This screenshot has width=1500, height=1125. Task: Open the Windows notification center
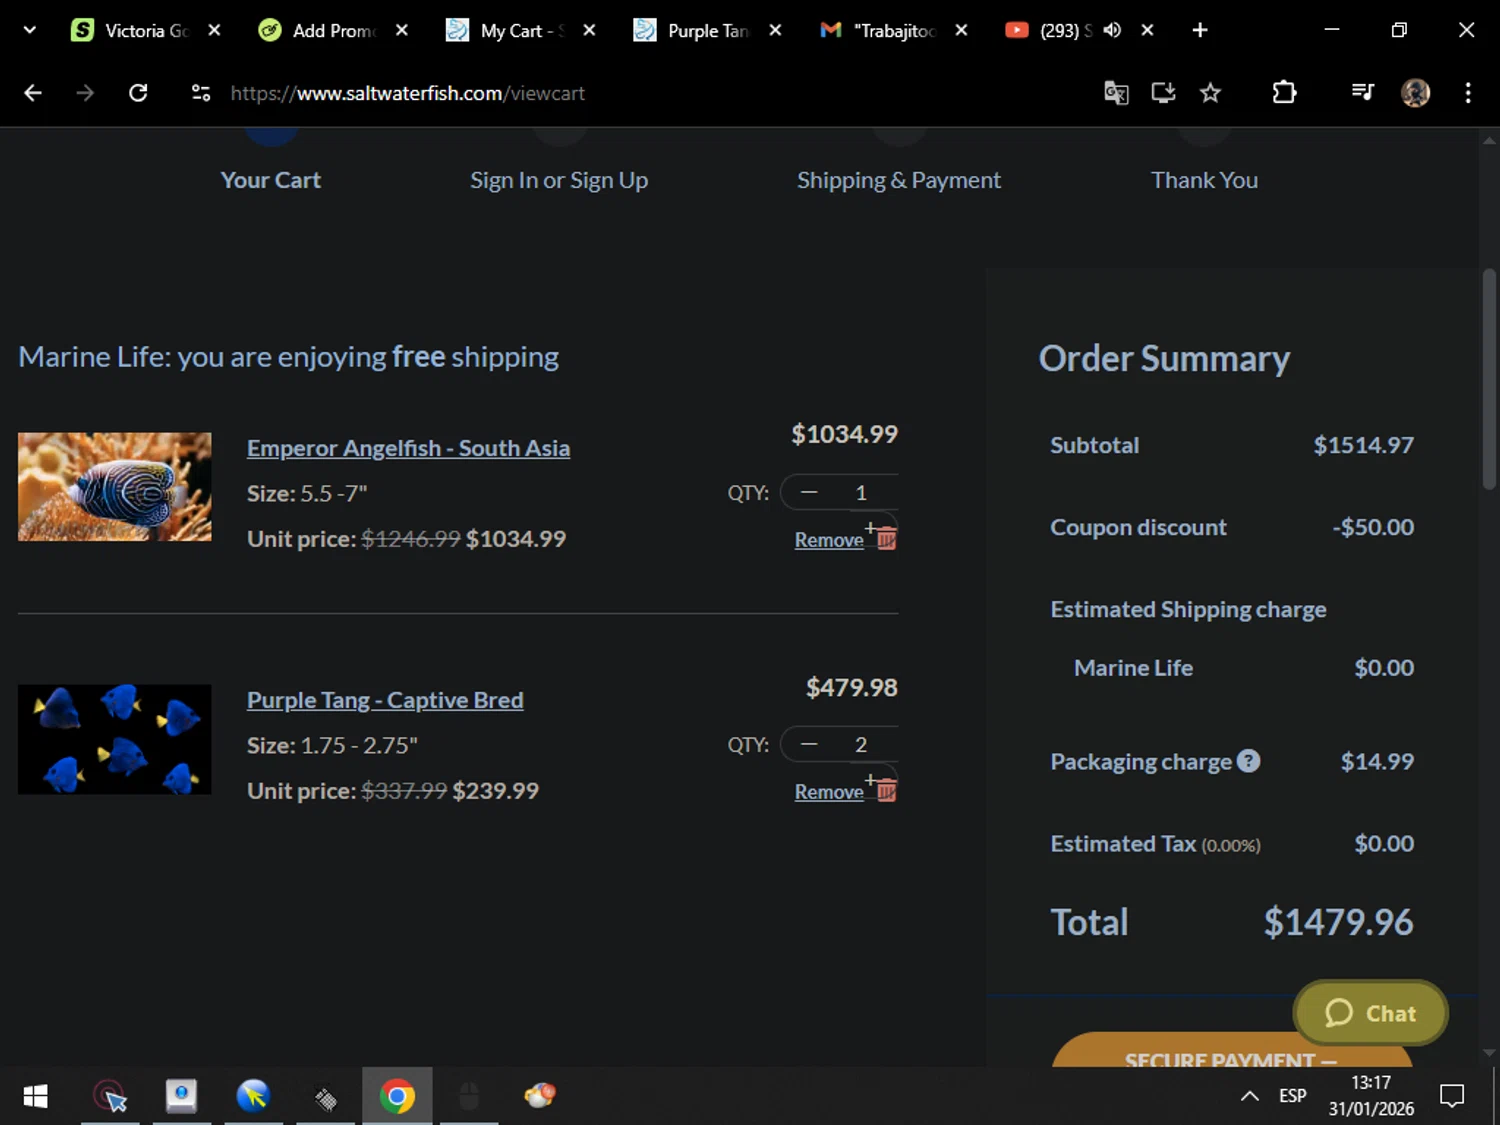tap(1451, 1096)
